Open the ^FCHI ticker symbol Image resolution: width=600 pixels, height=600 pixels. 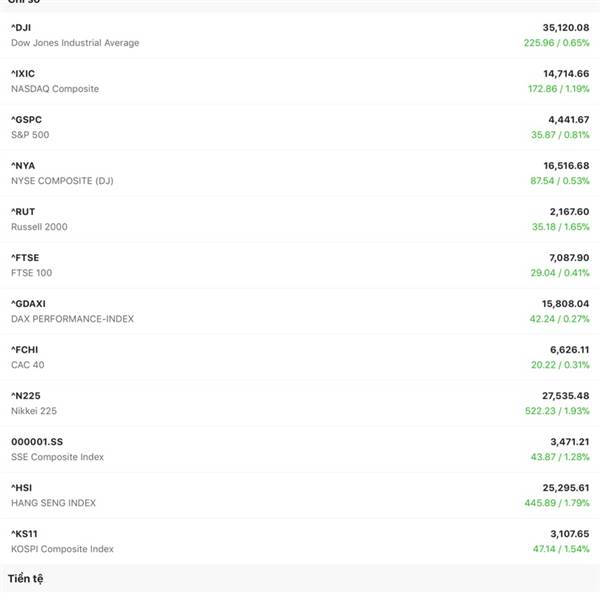pos(25,349)
